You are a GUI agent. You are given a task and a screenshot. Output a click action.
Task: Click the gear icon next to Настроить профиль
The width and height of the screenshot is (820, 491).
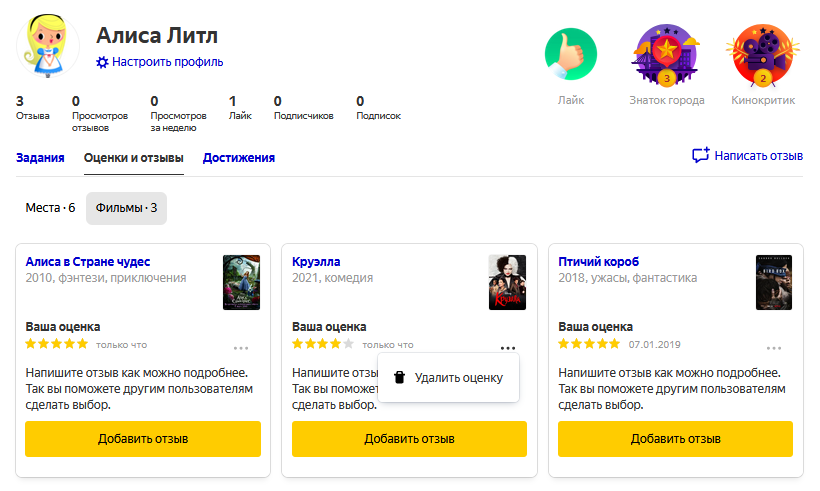tap(102, 62)
